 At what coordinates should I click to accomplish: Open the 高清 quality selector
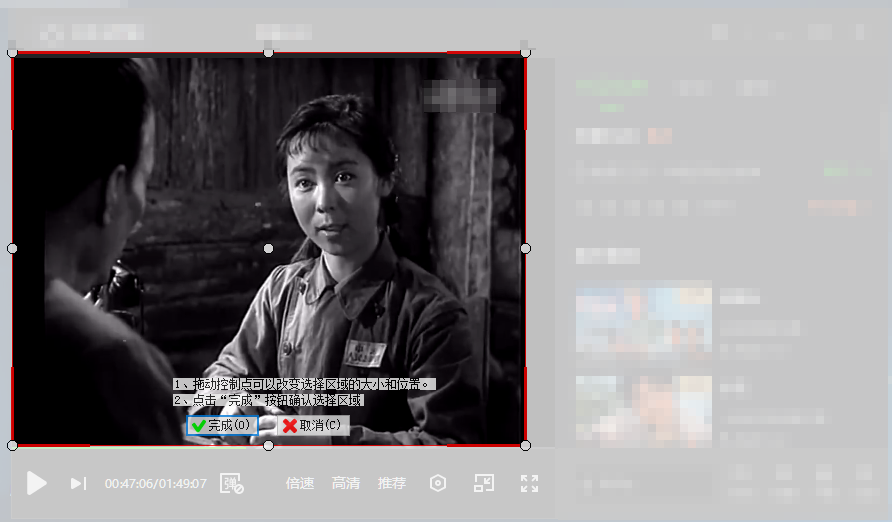pos(346,484)
